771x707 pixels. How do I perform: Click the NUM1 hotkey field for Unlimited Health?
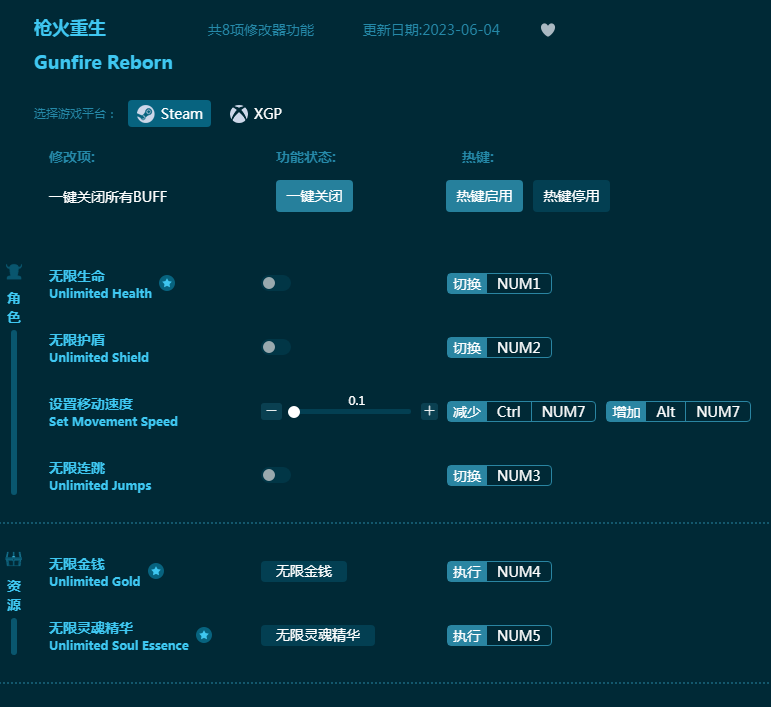[519, 284]
